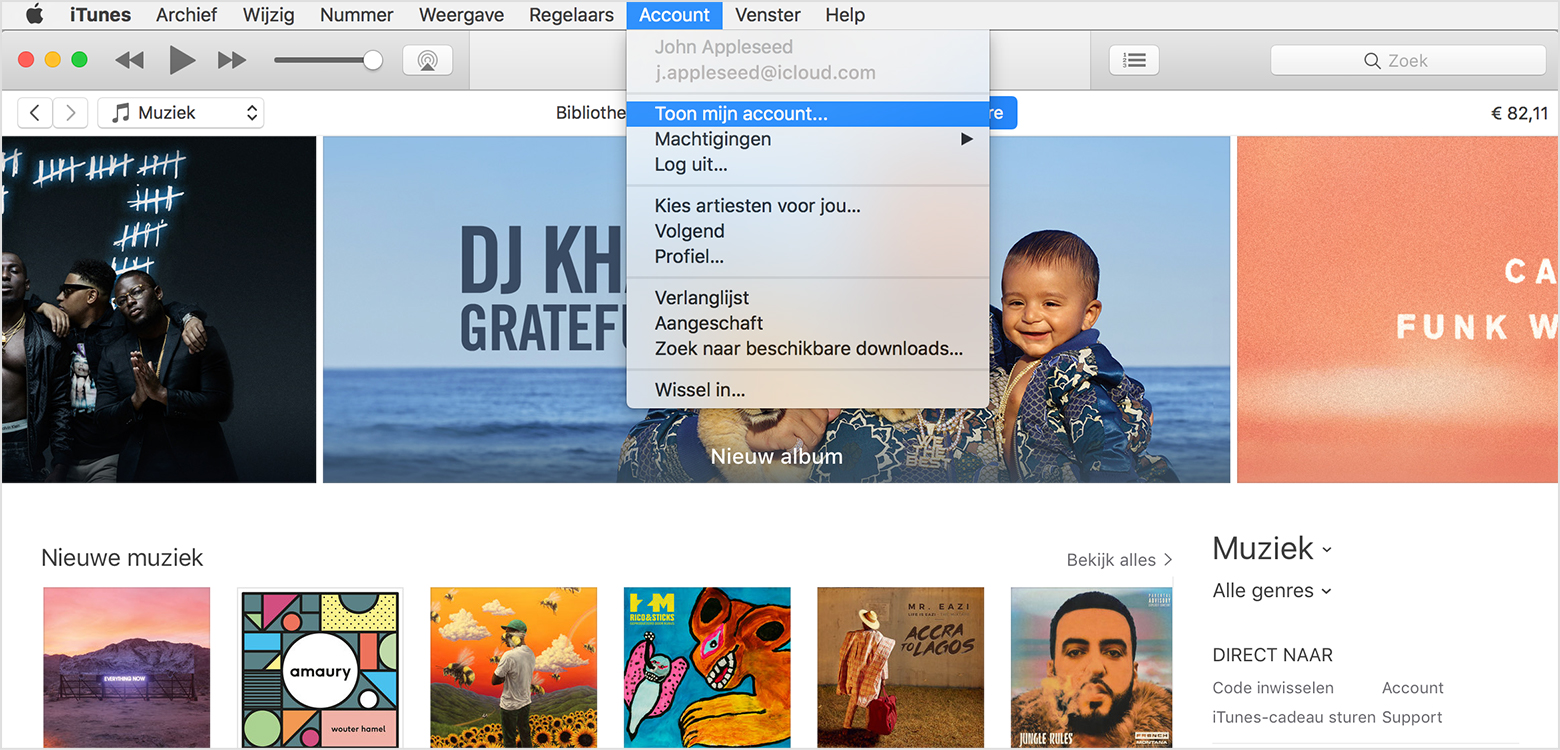Open the DJ Khaled Grateful banner
The width and height of the screenshot is (1560, 750).
(x=776, y=309)
